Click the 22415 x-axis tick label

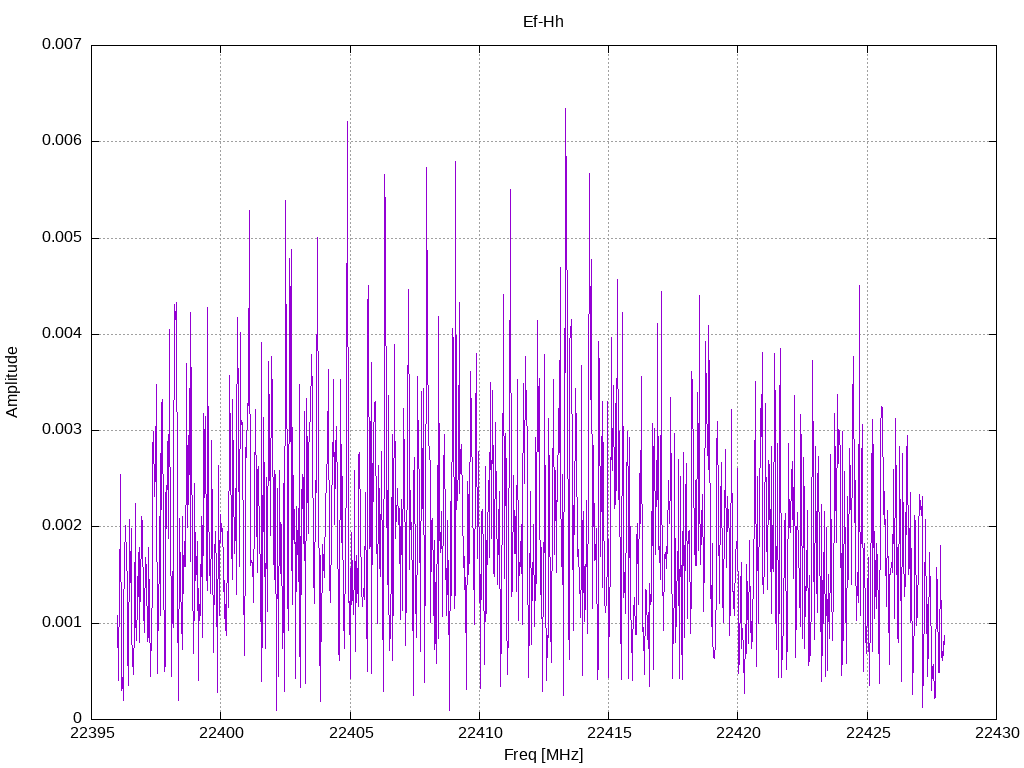609,733
